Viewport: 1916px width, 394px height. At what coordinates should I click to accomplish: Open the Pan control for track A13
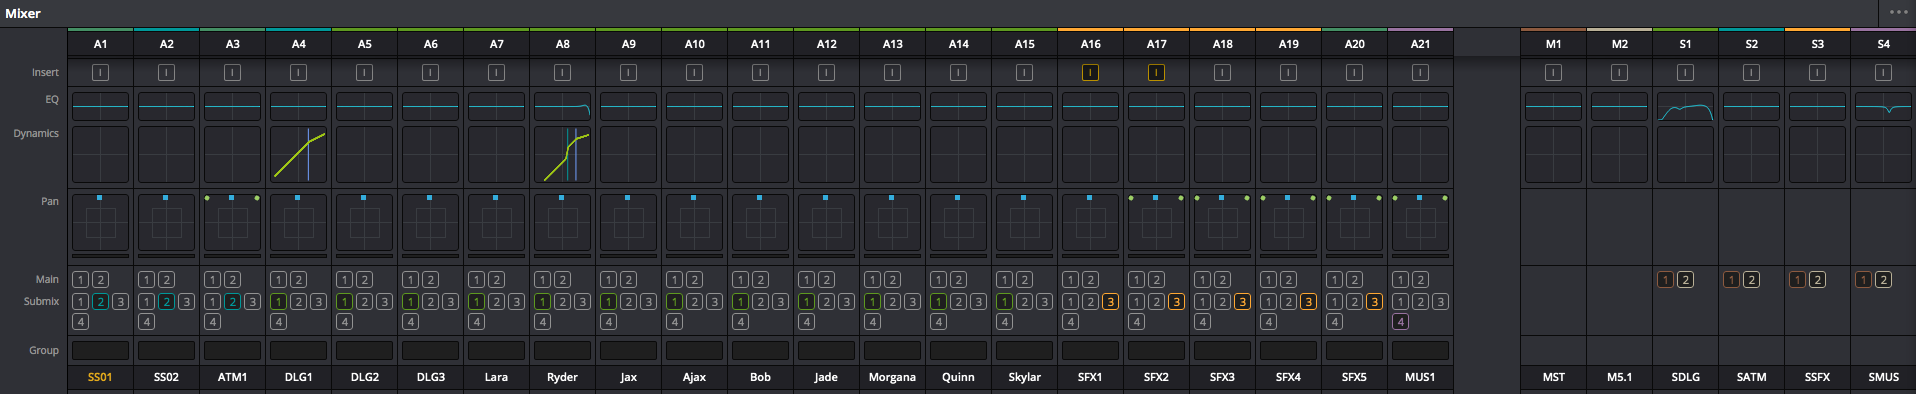tap(892, 222)
